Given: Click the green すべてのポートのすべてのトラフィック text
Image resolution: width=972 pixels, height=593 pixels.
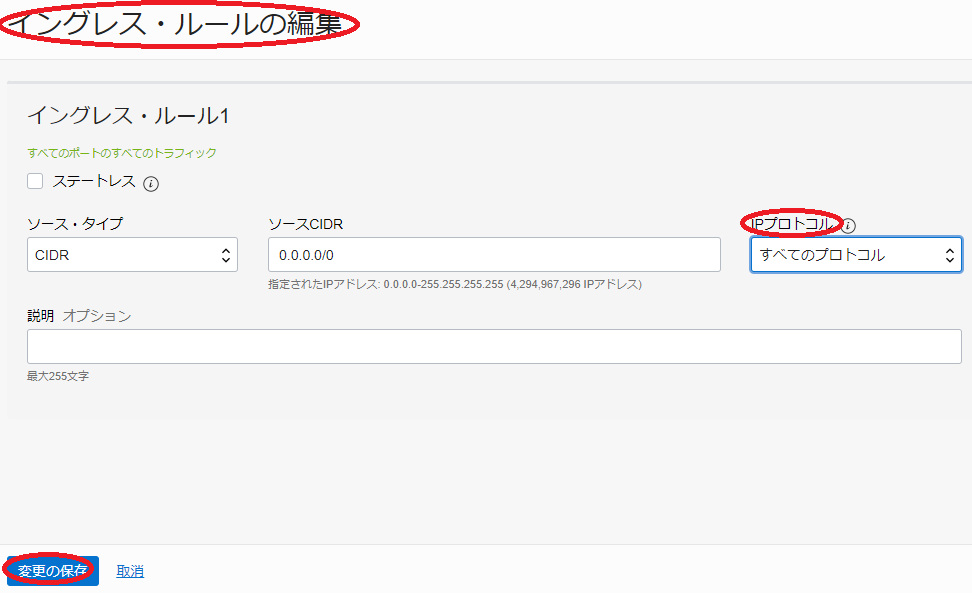Looking at the screenshot, I should [x=122, y=153].
